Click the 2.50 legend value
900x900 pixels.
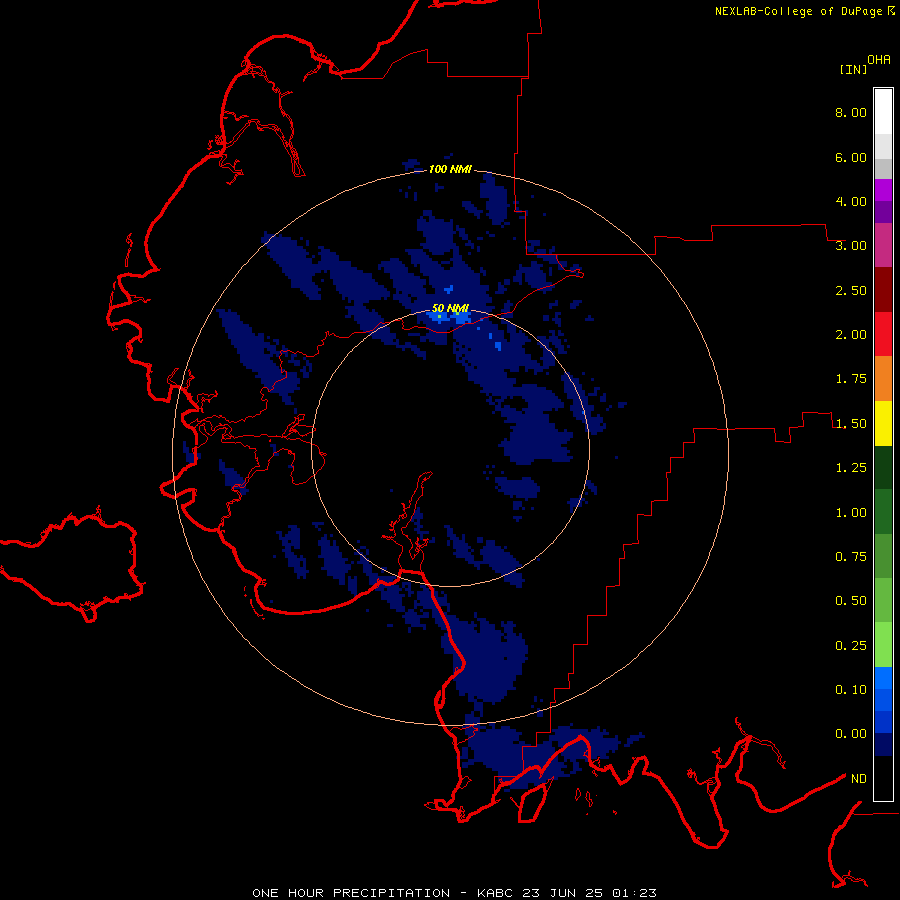851,290
